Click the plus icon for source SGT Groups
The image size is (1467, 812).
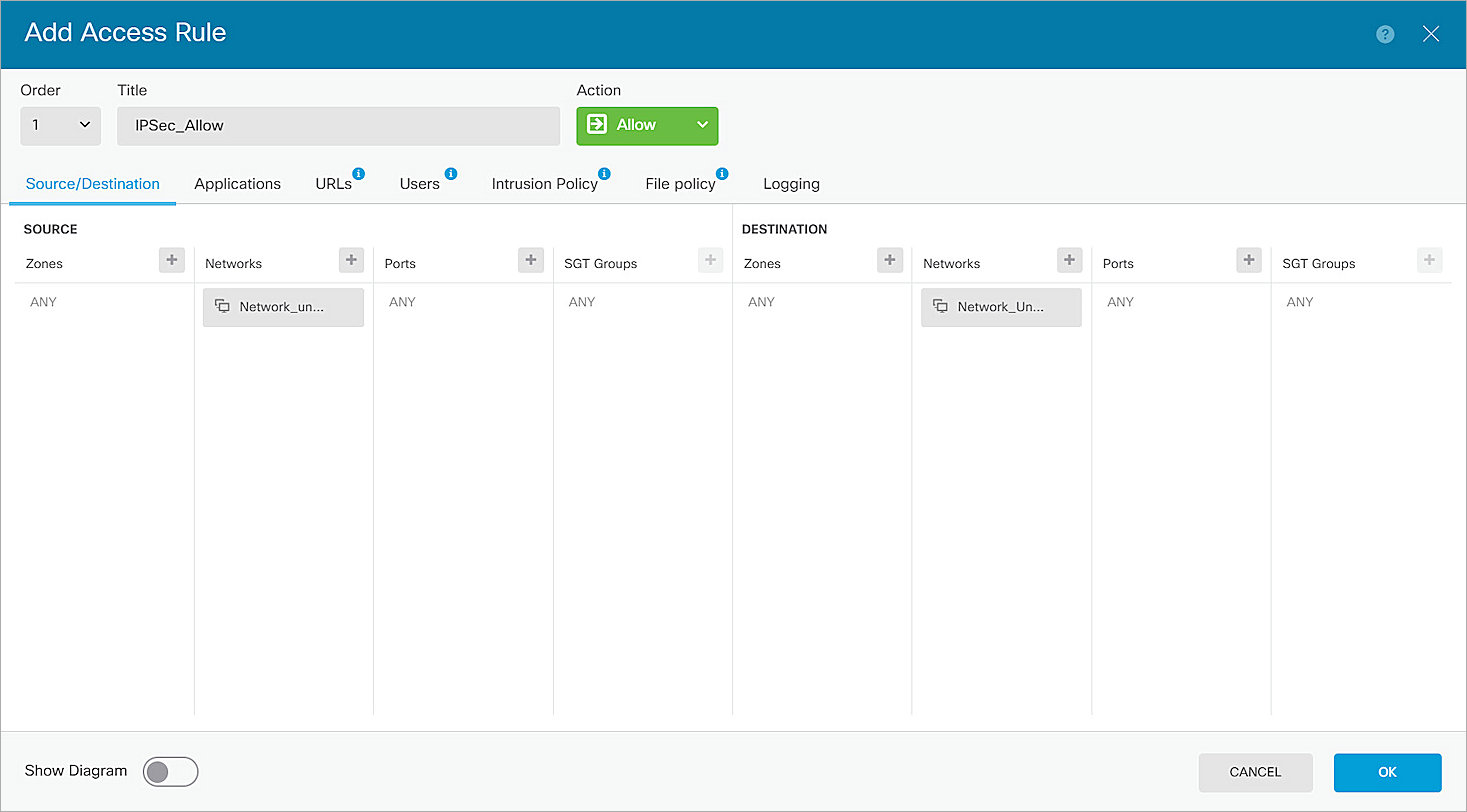[x=710, y=260]
